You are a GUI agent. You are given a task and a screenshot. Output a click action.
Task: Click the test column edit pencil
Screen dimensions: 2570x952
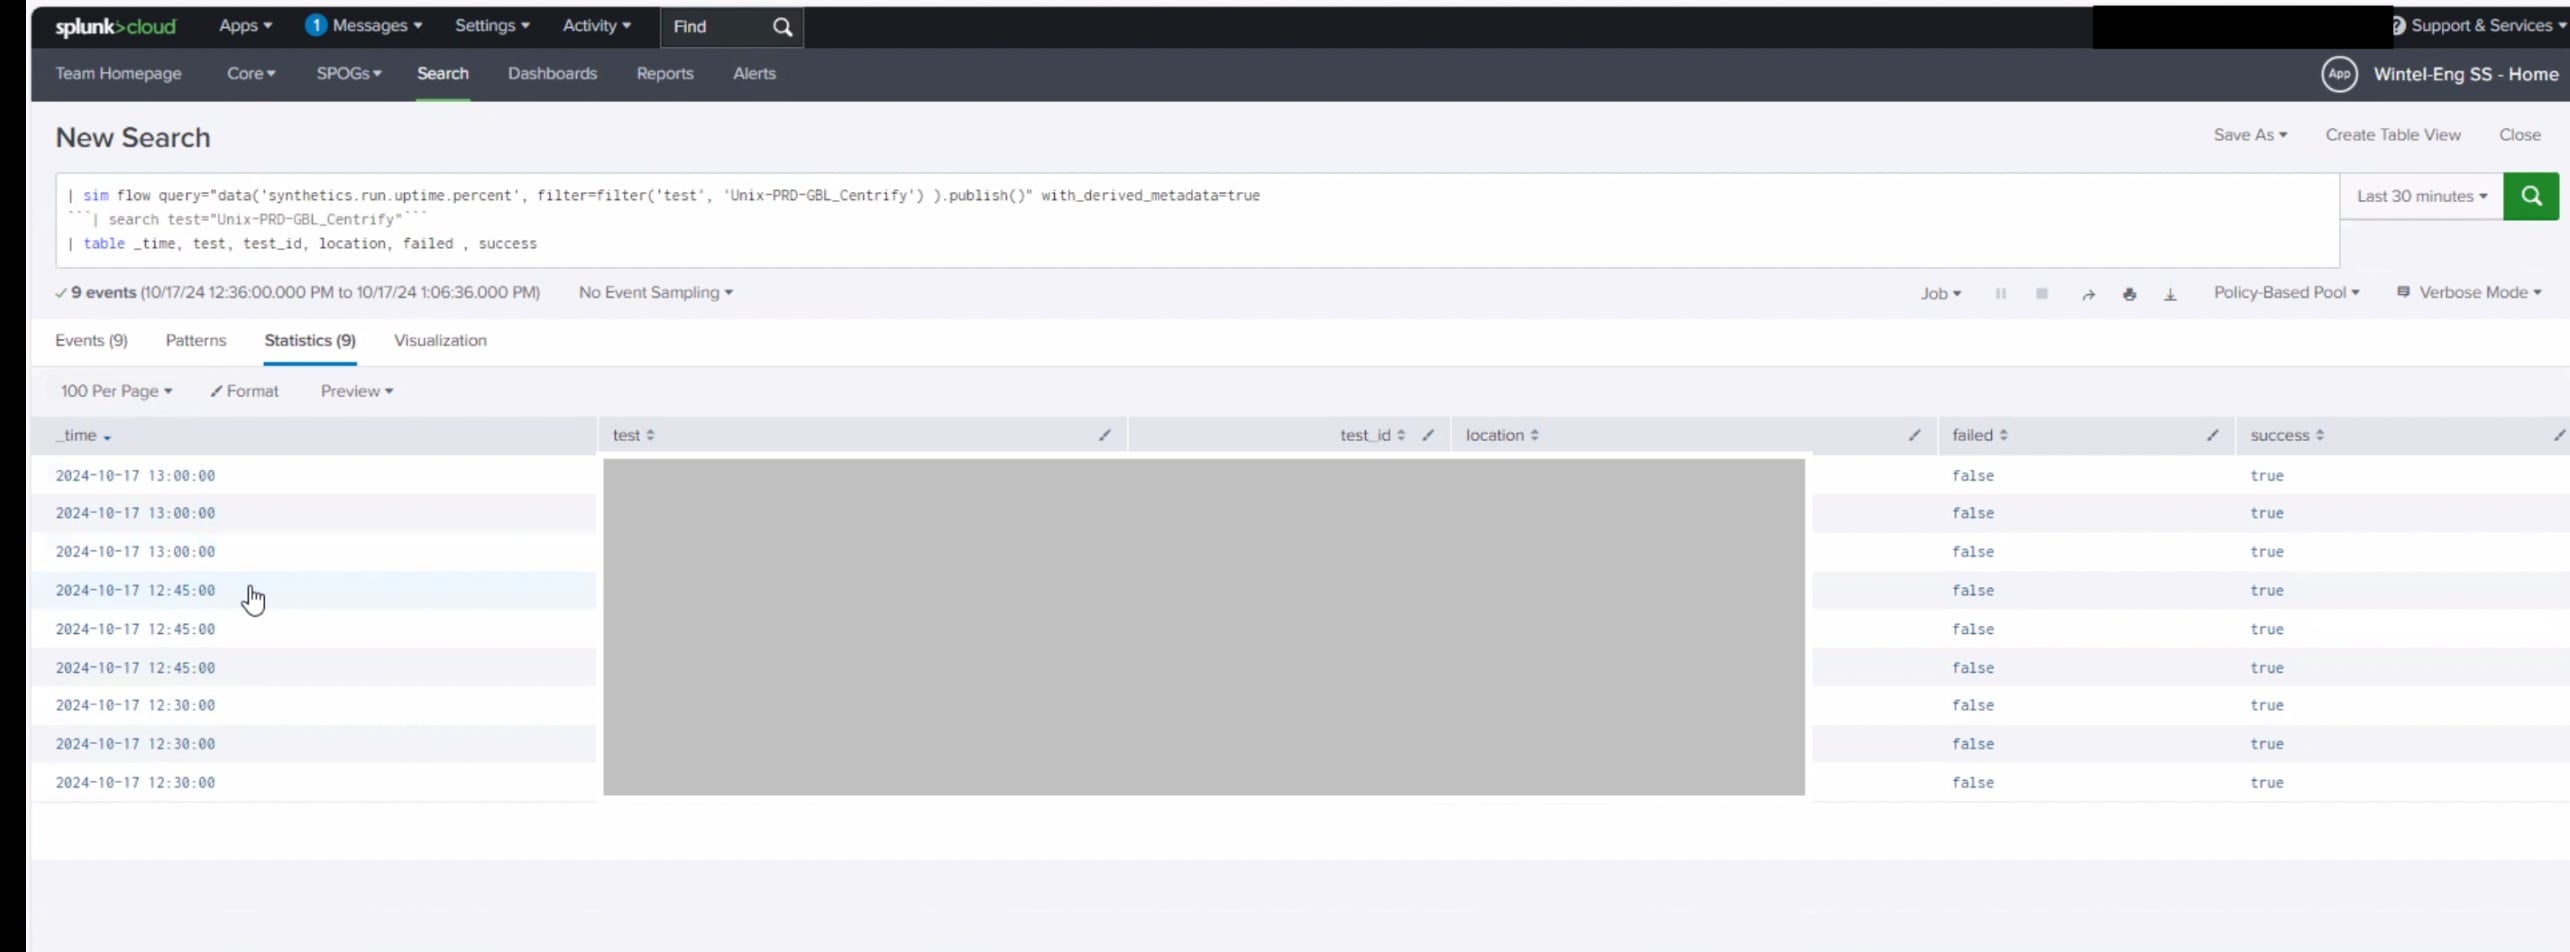coord(1105,435)
